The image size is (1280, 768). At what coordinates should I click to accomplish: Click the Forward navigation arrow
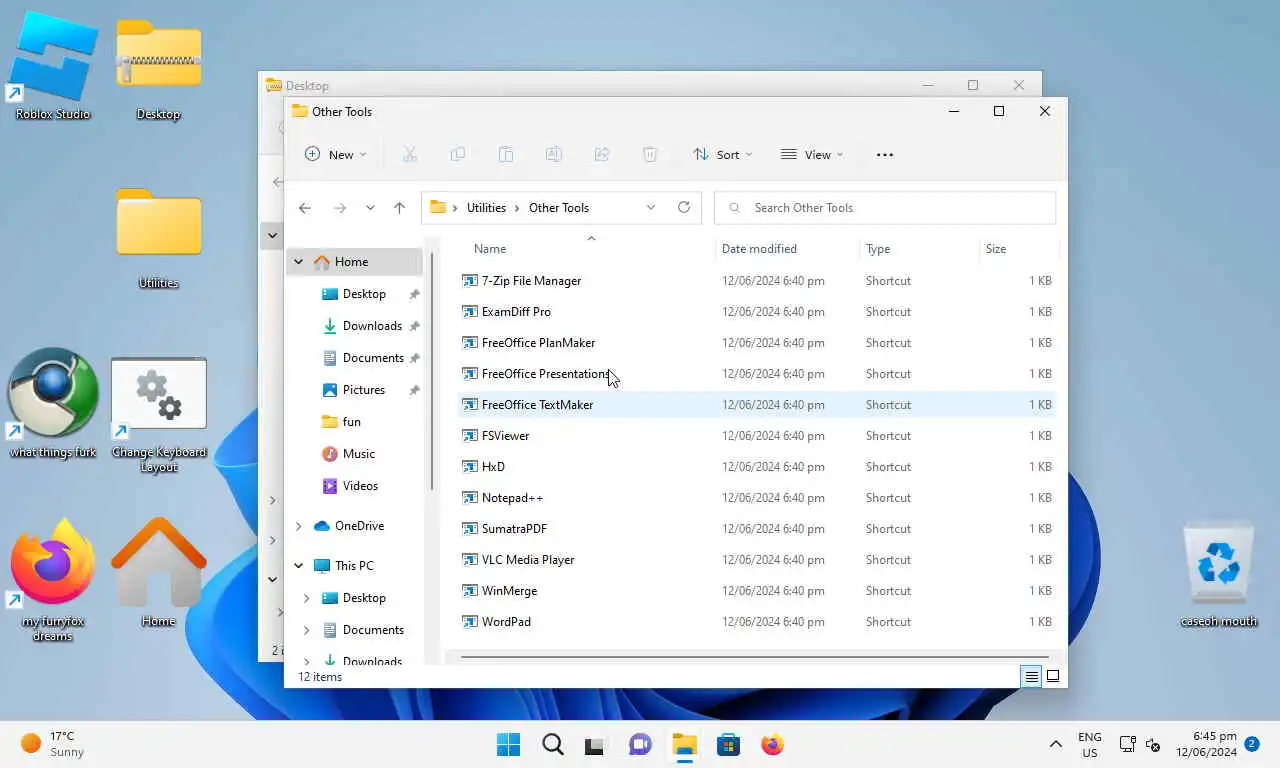pos(339,208)
